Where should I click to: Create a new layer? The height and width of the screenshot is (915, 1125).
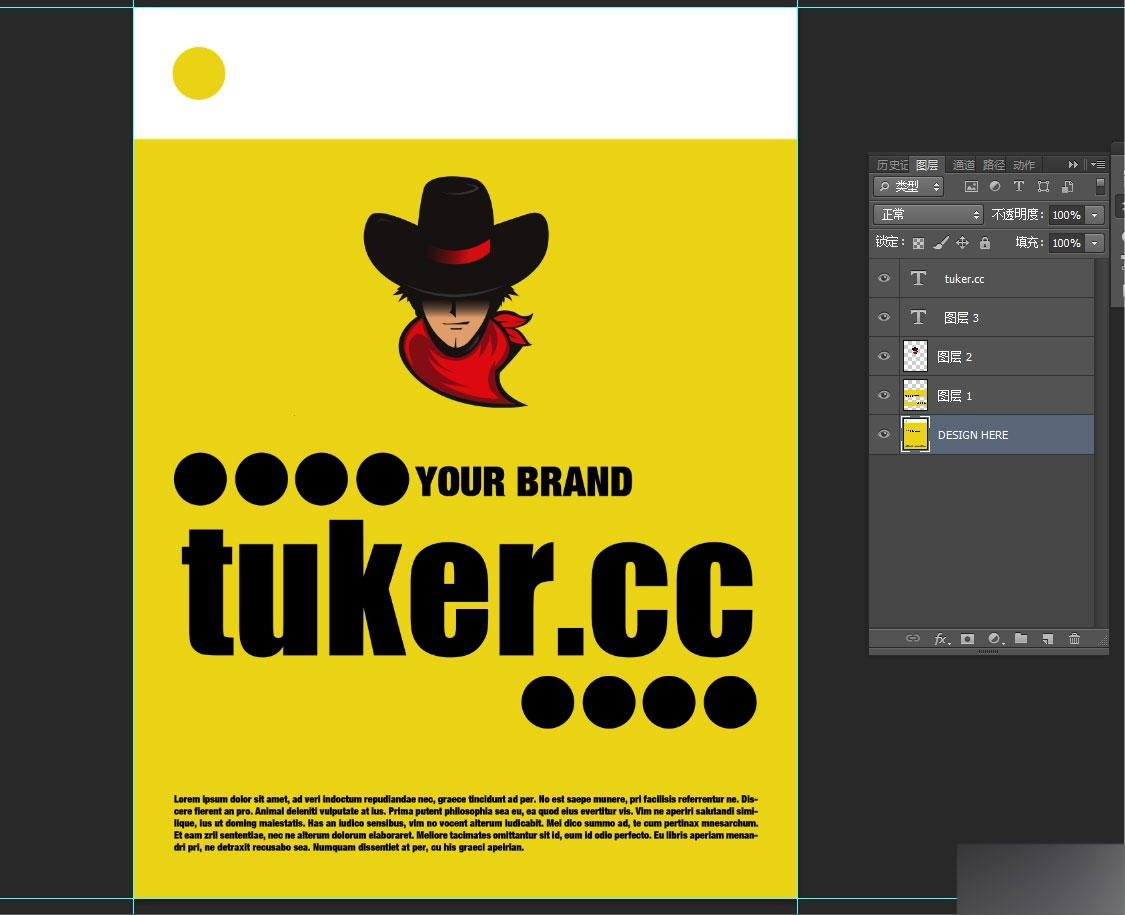click(x=1048, y=639)
